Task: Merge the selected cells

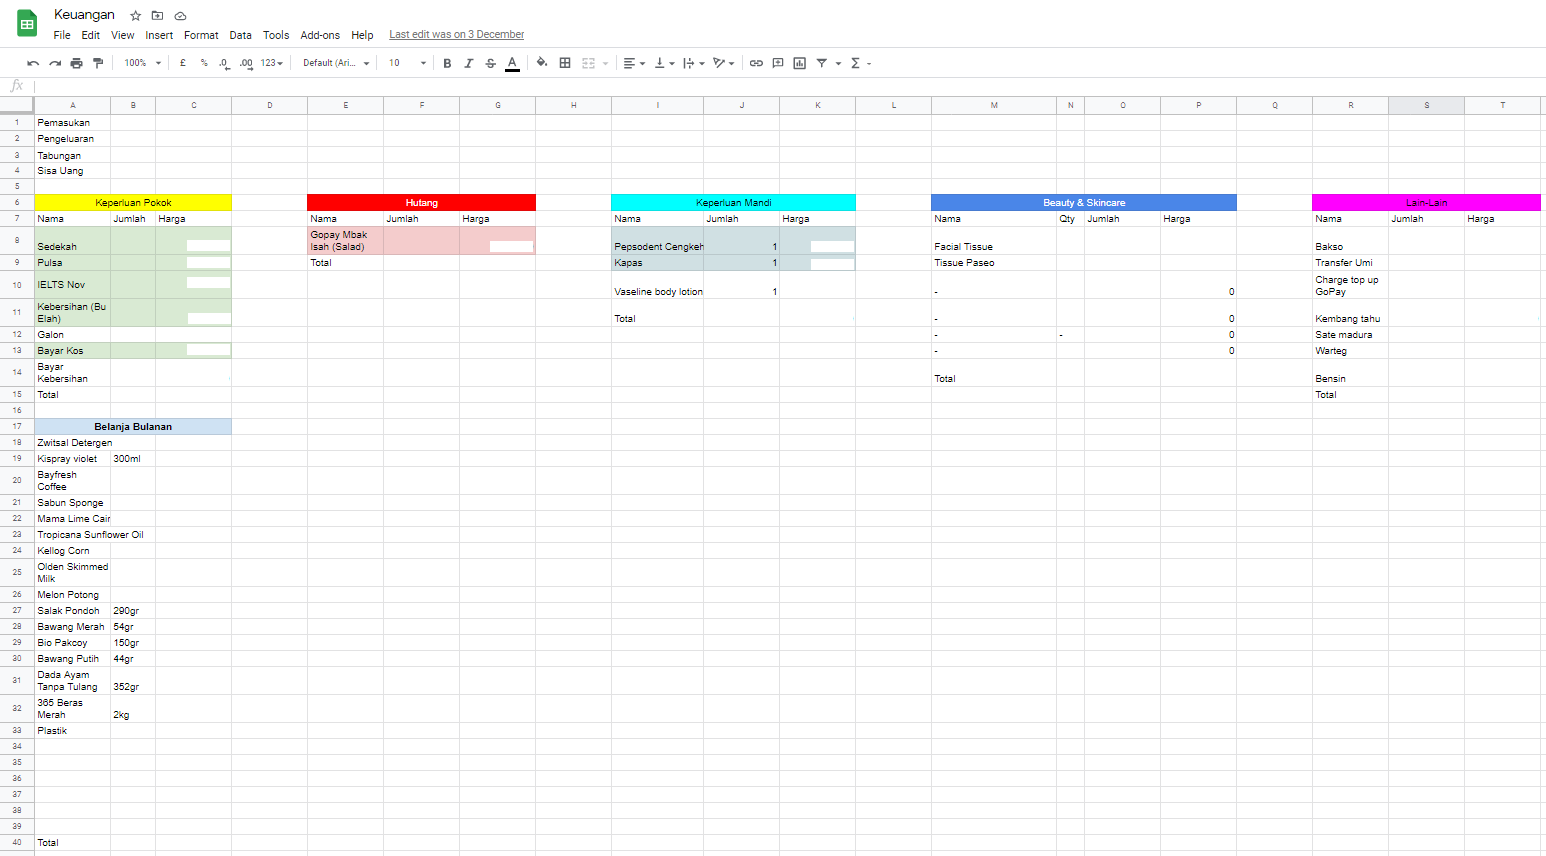Action: pos(589,63)
